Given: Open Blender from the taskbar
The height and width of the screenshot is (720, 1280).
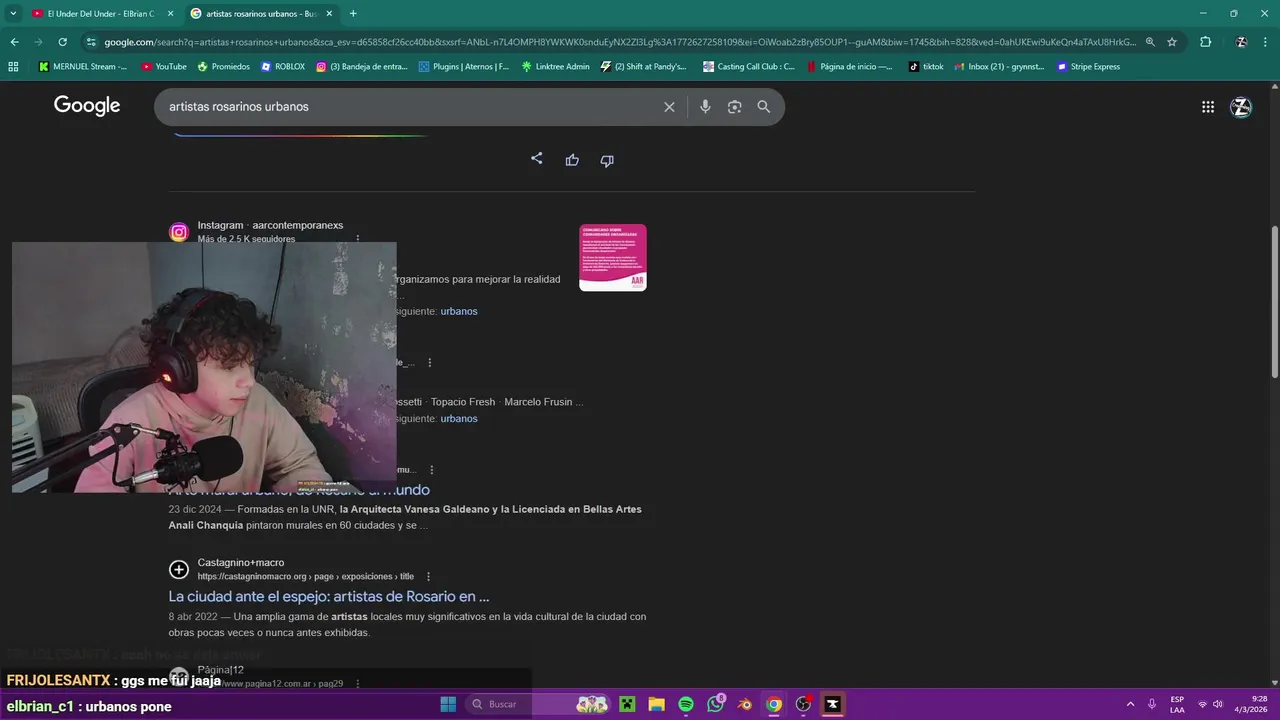Looking at the screenshot, I should (x=744, y=704).
